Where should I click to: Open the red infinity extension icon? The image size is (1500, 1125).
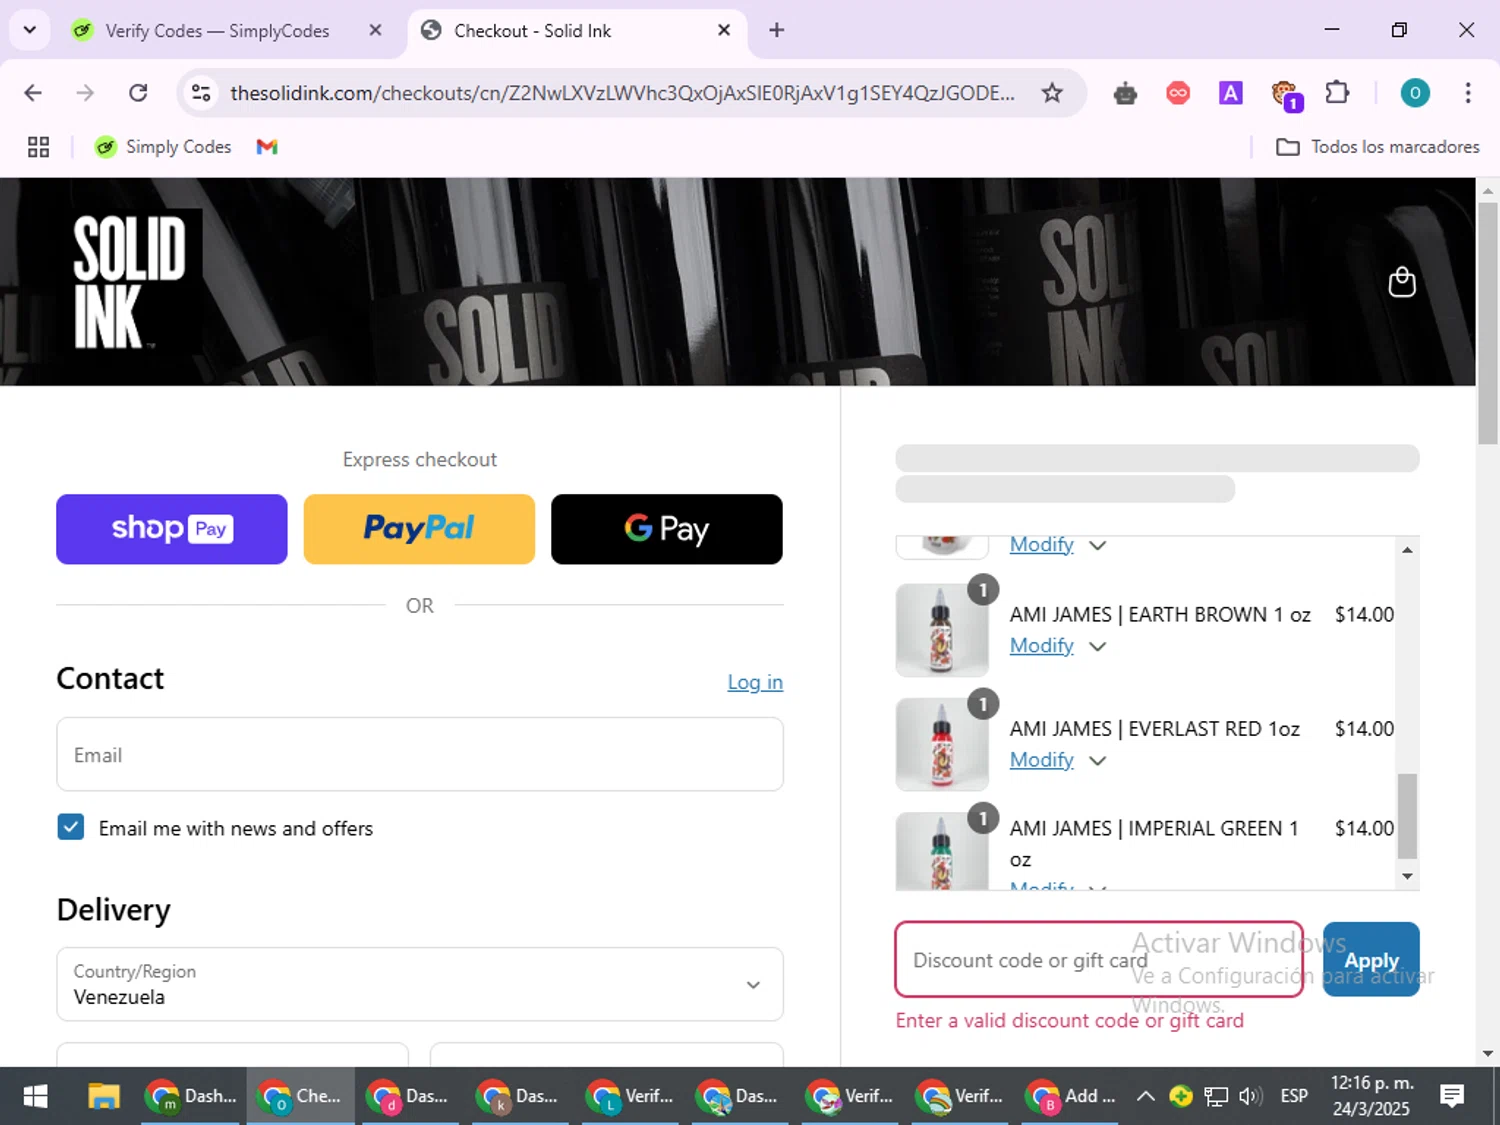click(1178, 93)
